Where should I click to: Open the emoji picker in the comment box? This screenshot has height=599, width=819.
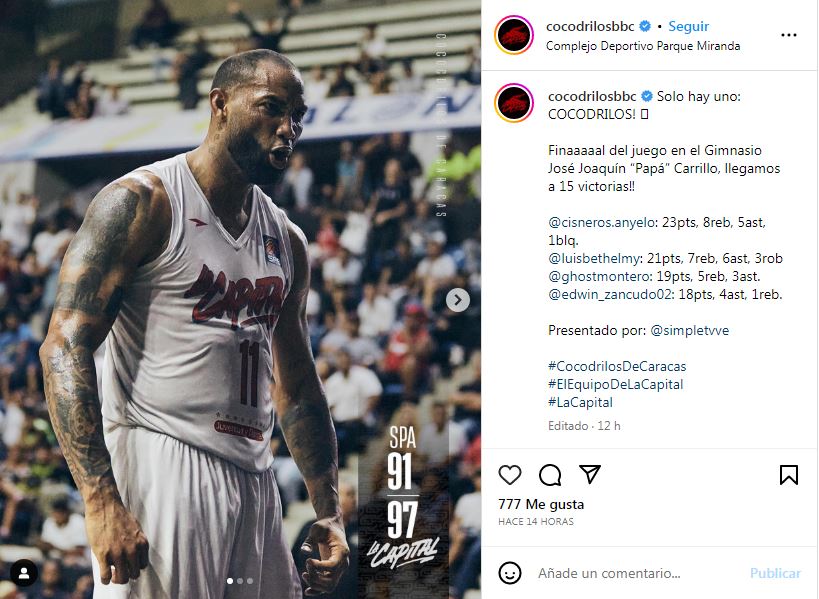(510, 573)
